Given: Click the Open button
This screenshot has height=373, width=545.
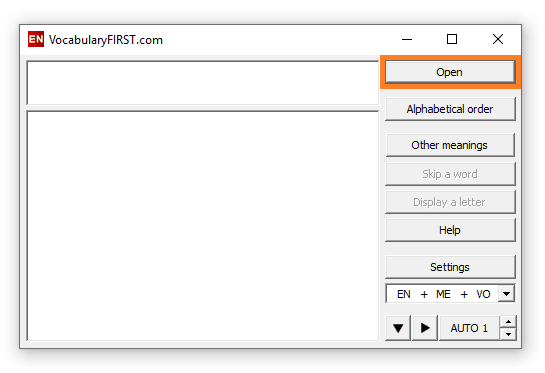Looking at the screenshot, I should pyautogui.click(x=450, y=72).
